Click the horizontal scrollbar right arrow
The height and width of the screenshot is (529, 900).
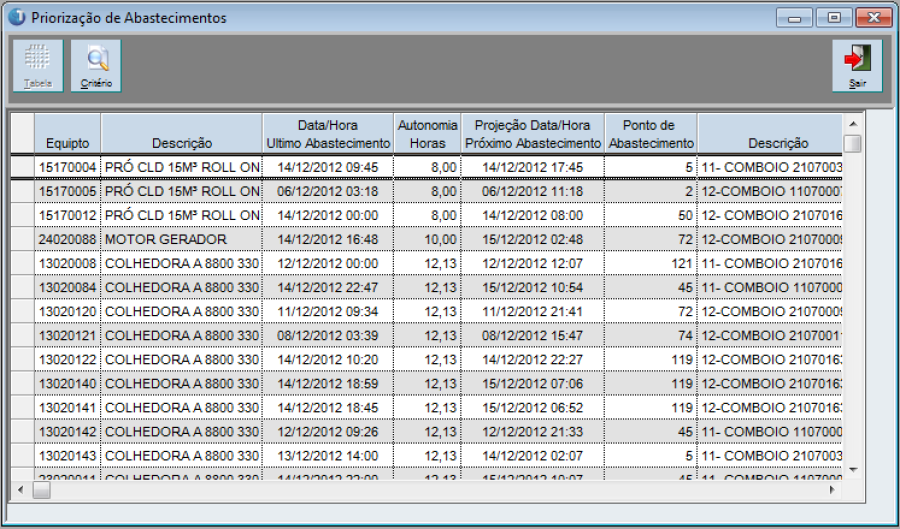click(832, 490)
